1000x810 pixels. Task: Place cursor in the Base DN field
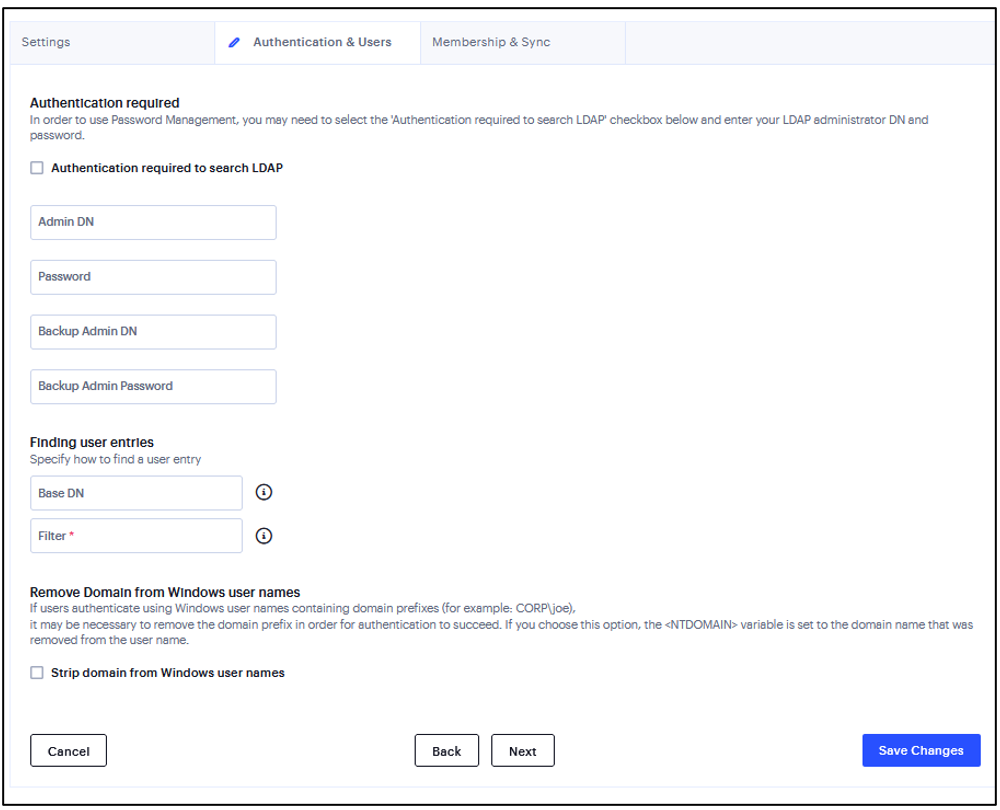136,492
